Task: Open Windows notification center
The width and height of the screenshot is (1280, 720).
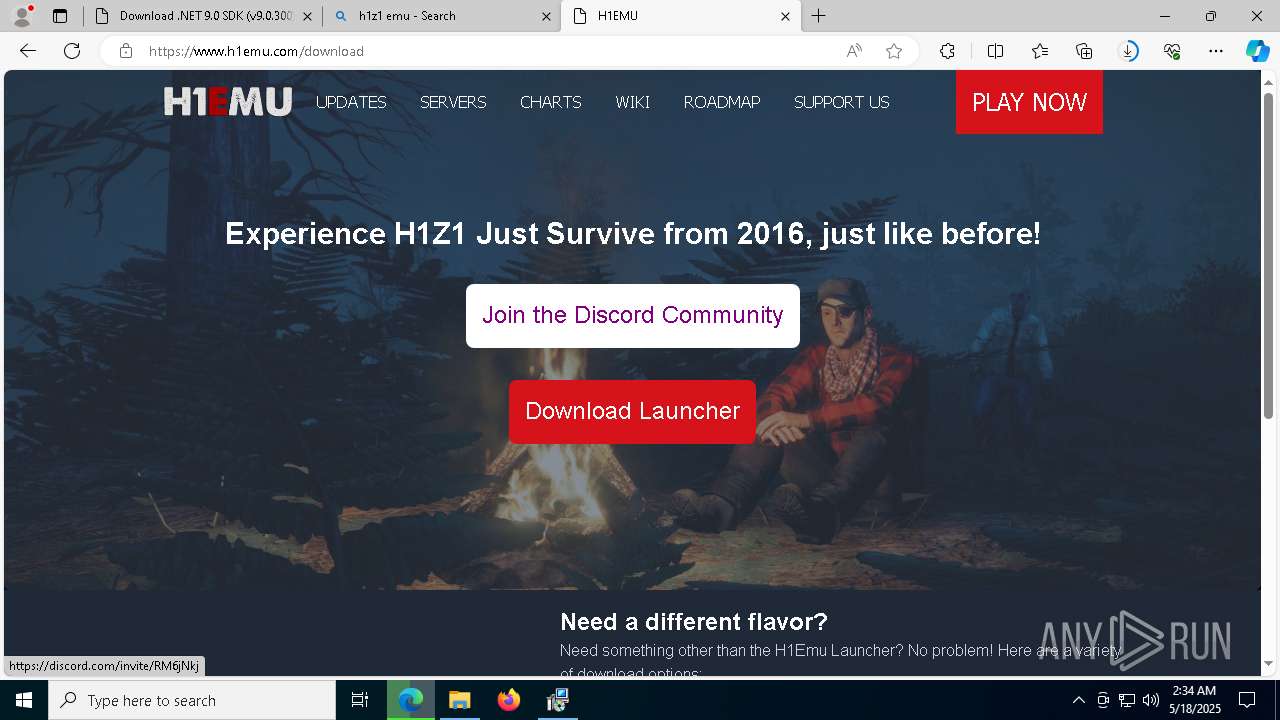Action: [x=1247, y=700]
